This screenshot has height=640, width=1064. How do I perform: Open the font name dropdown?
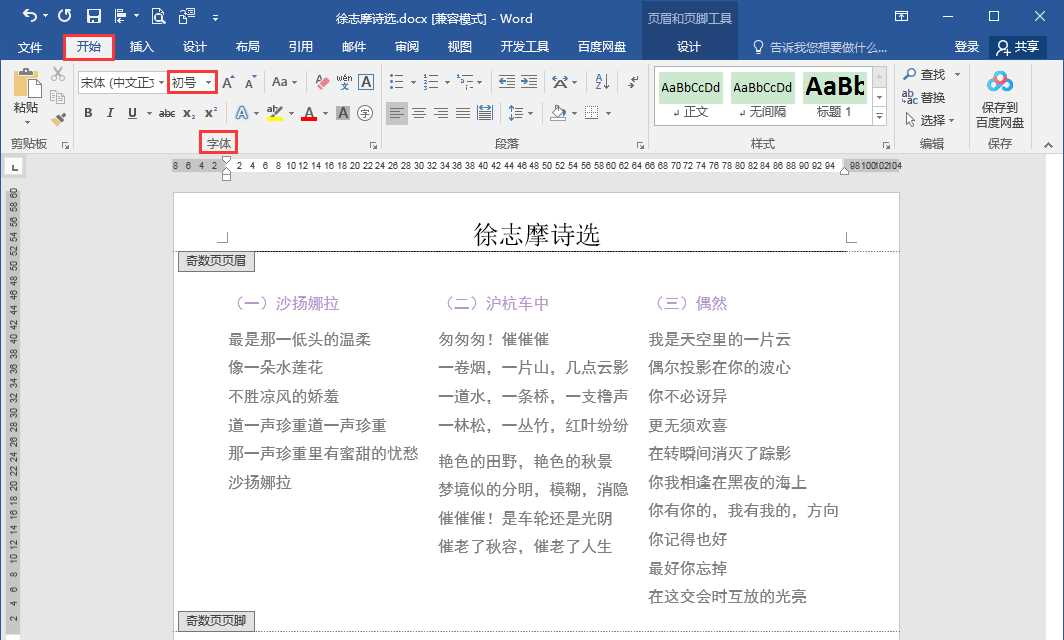162,82
